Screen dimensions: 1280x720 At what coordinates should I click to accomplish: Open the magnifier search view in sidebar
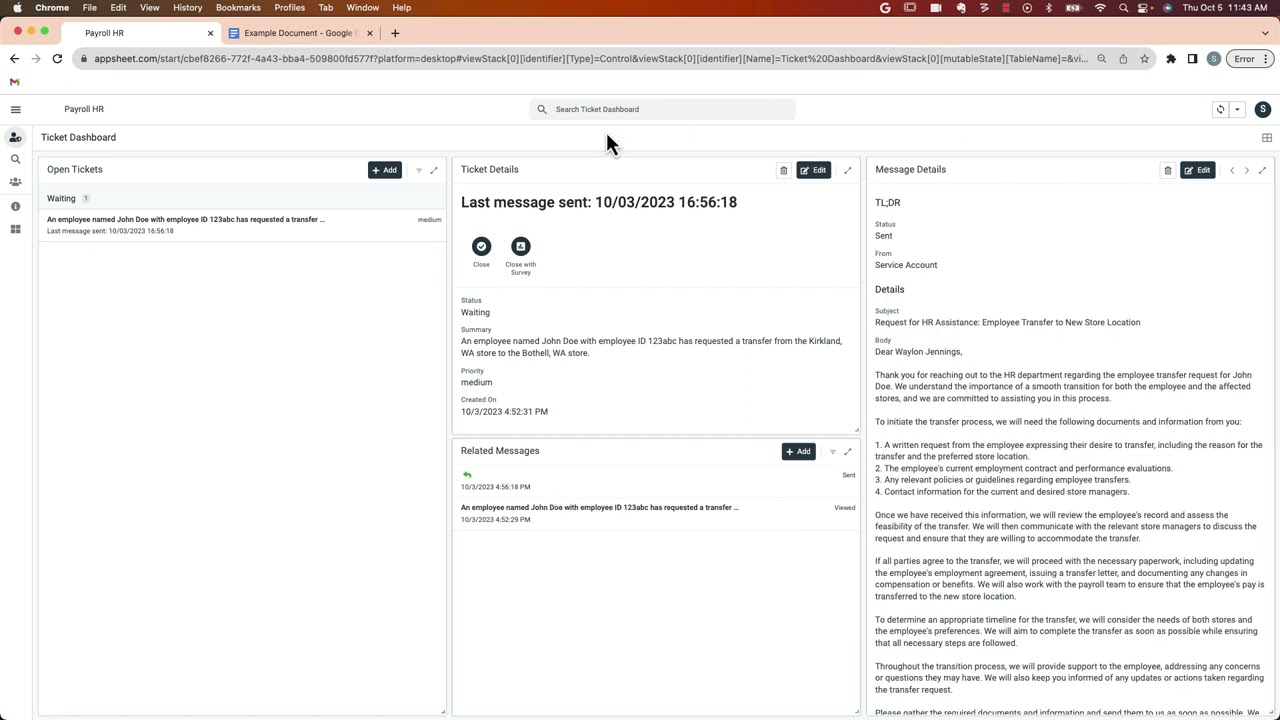pos(15,159)
